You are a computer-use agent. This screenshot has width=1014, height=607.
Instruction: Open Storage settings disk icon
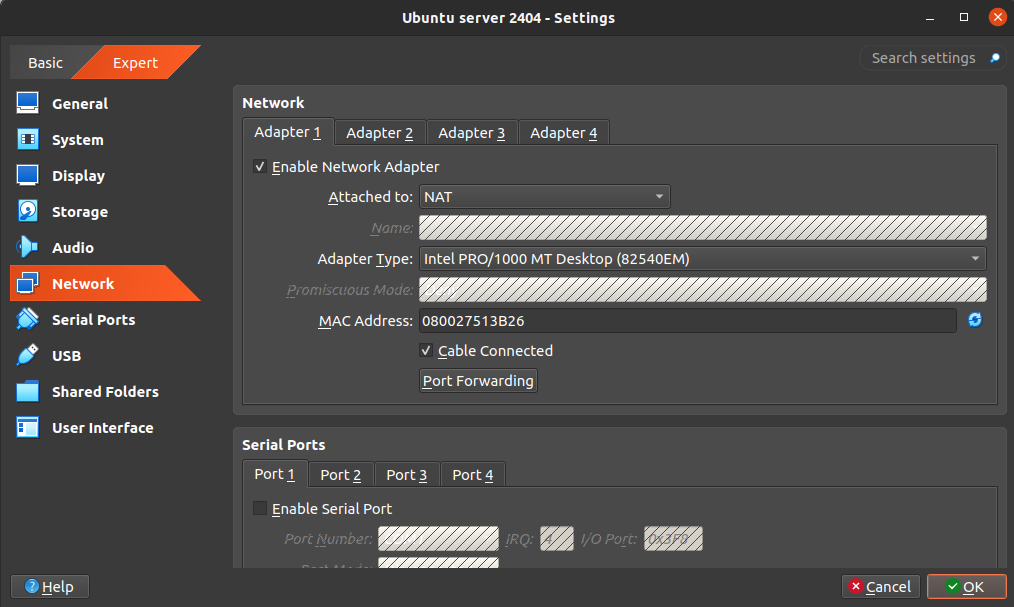click(28, 212)
